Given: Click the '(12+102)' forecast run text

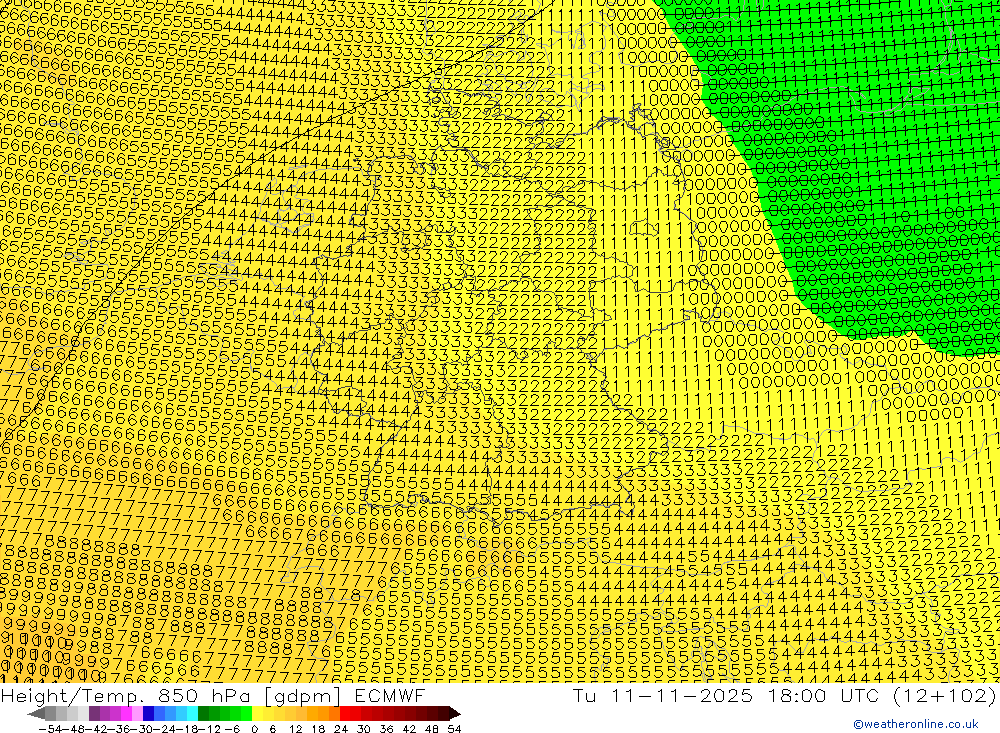Looking at the screenshot, I should (x=944, y=696).
